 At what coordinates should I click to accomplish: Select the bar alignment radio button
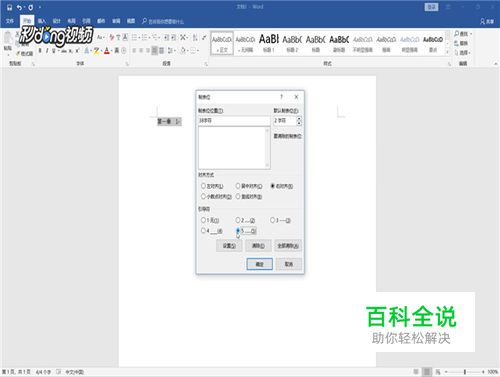click(x=238, y=197)
